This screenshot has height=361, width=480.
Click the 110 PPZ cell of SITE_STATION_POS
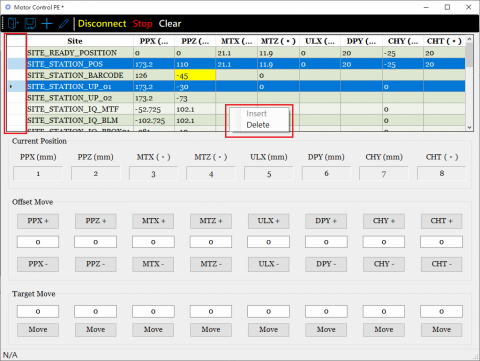pyautogui.click(x=195, y=64)
